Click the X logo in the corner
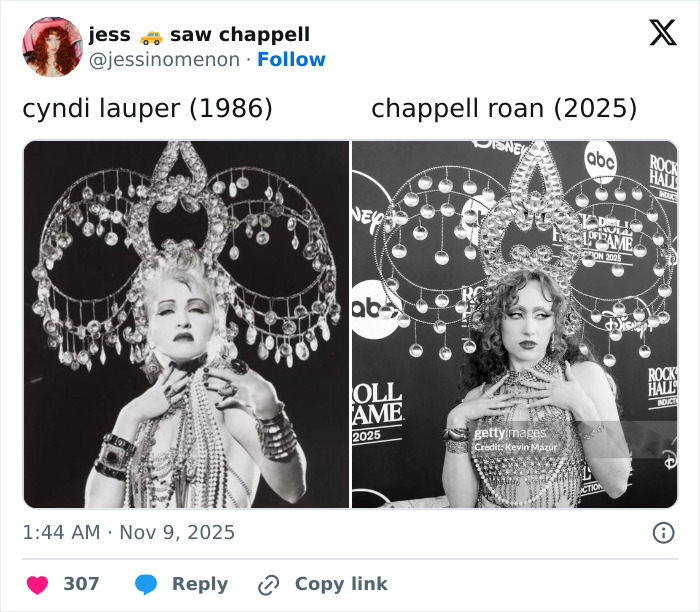 [662, 33]
